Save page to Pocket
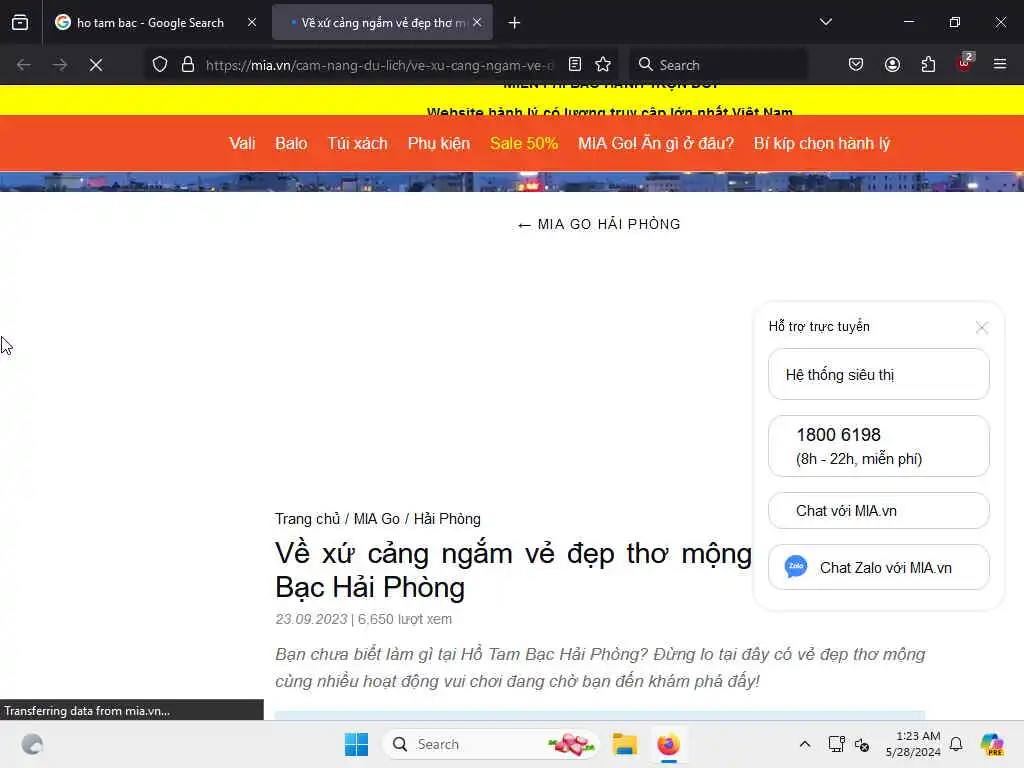Screen dimensions: 1024x768 point(856,65)
